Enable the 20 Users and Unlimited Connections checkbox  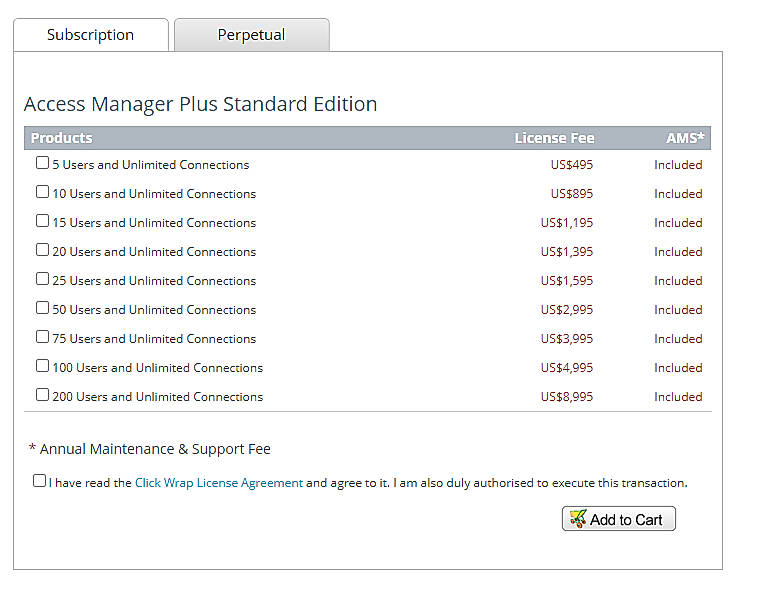pyautogui.click(x=43, y=250)
